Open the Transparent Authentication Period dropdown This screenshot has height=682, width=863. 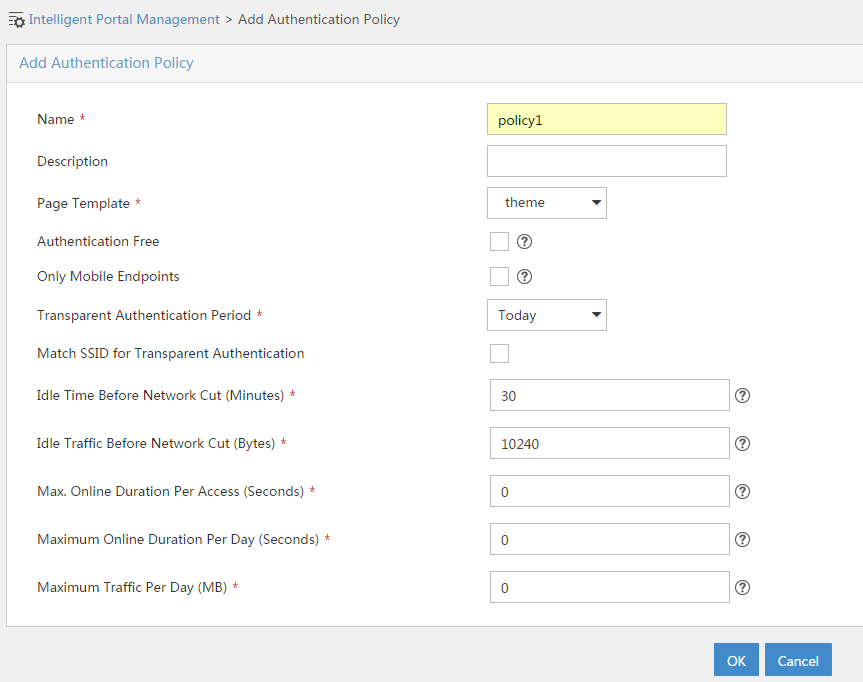pos(547,315)
